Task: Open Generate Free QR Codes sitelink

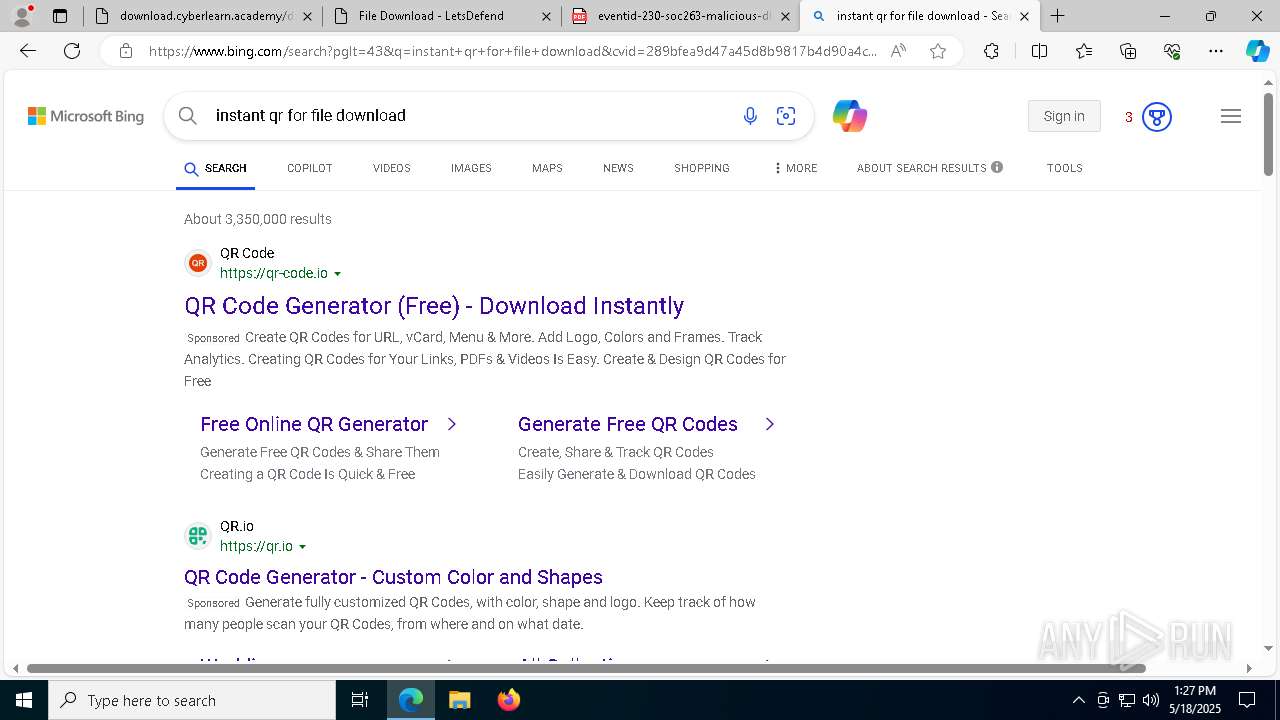Action: [x=628, y=424]
